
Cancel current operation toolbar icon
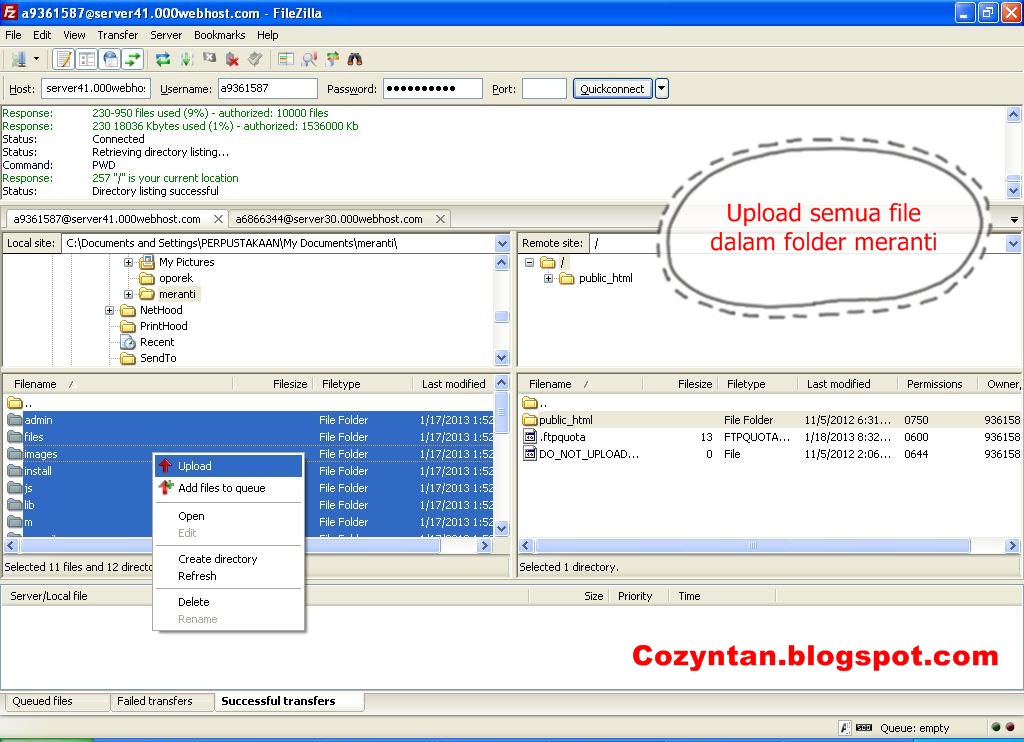pos(209,59)
